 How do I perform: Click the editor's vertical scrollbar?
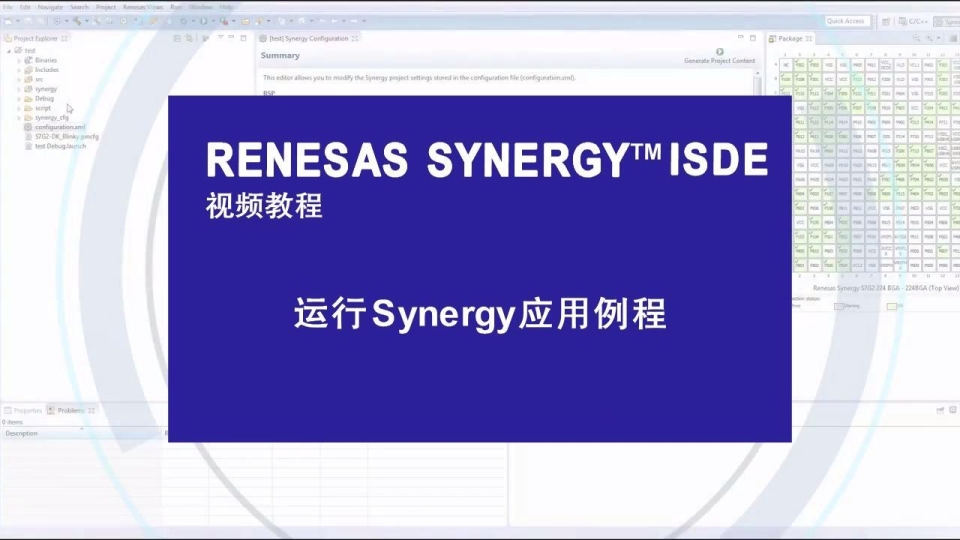pyautogui.click(x=758, y=83)
